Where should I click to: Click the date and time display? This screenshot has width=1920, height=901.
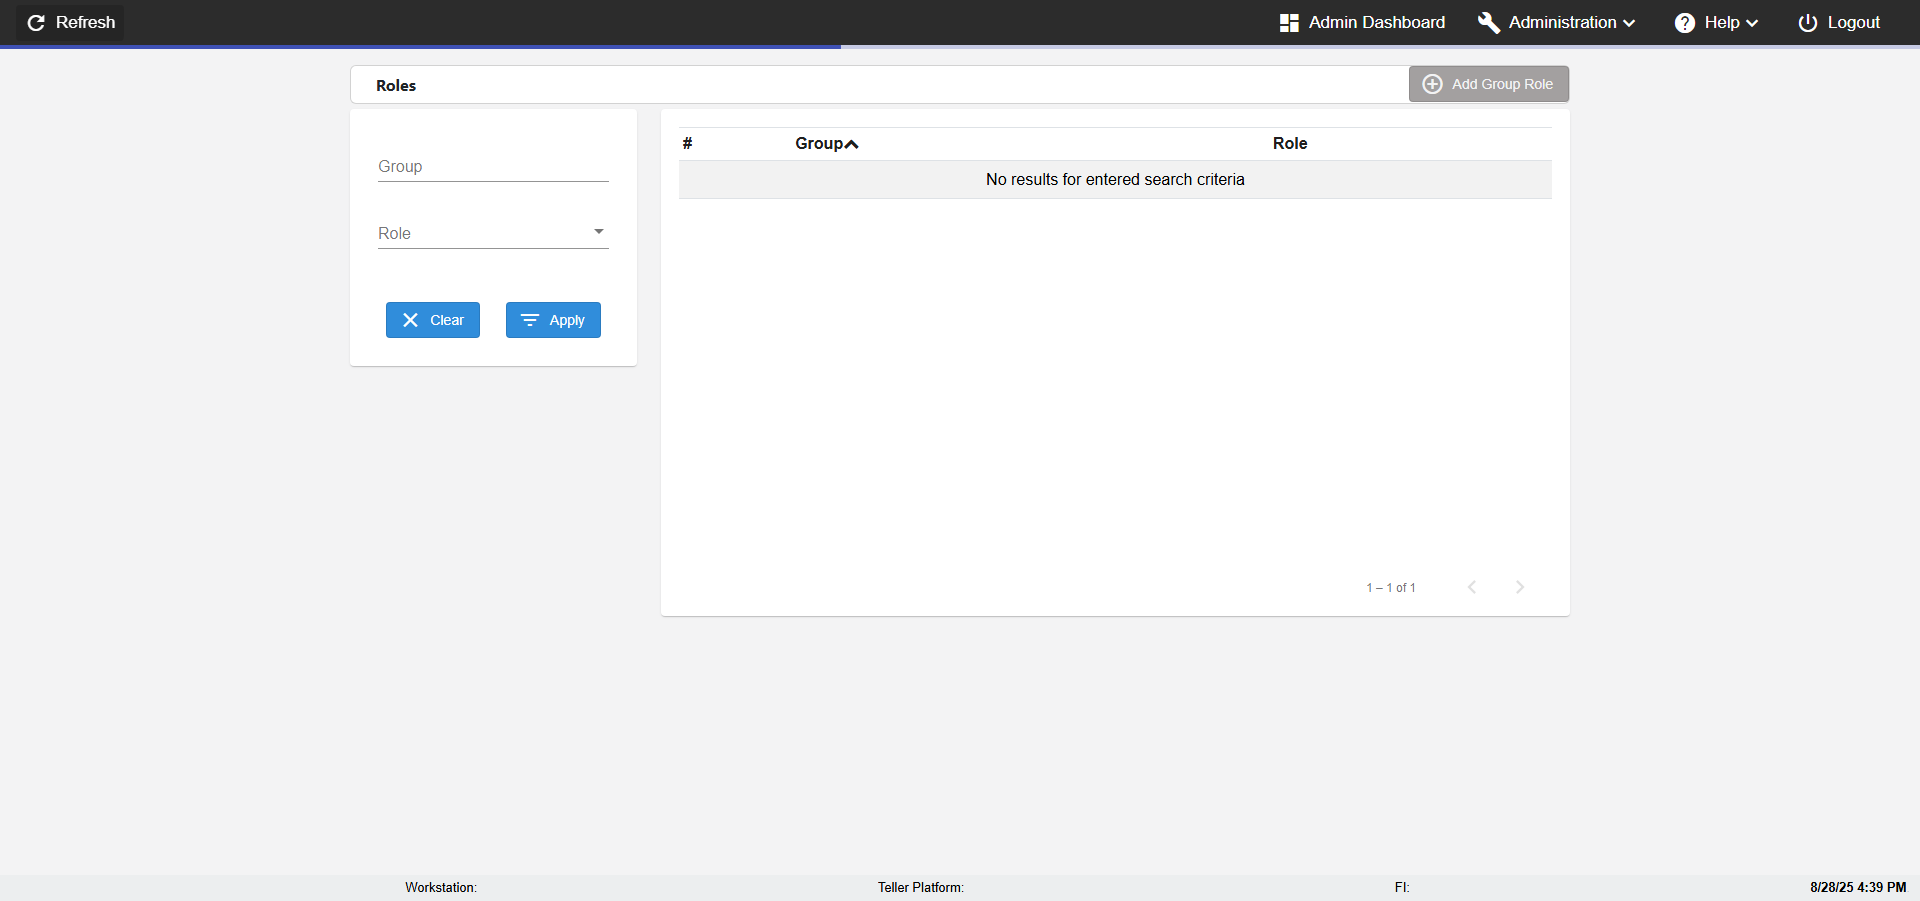(x=1858, y=887)
